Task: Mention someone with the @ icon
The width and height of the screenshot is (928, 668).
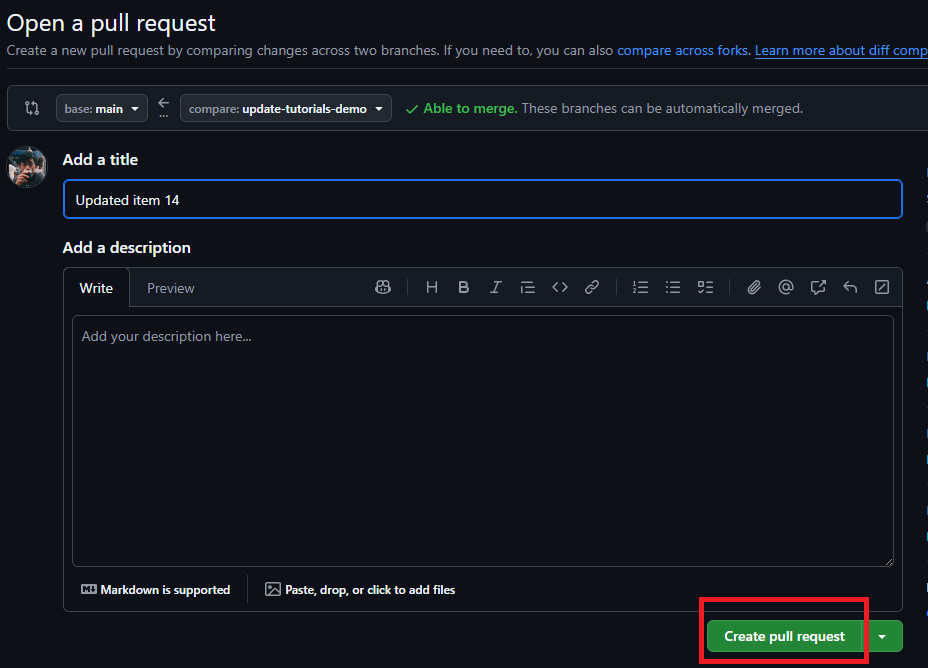Action: point(786,287)
